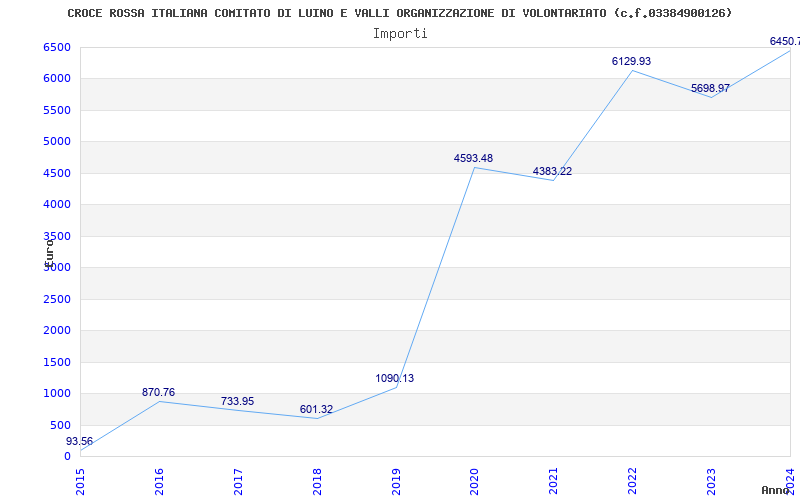This screenshot has width=800, height=500.
Task: Select the 2021 x-axis label
Action: point(554,482)
